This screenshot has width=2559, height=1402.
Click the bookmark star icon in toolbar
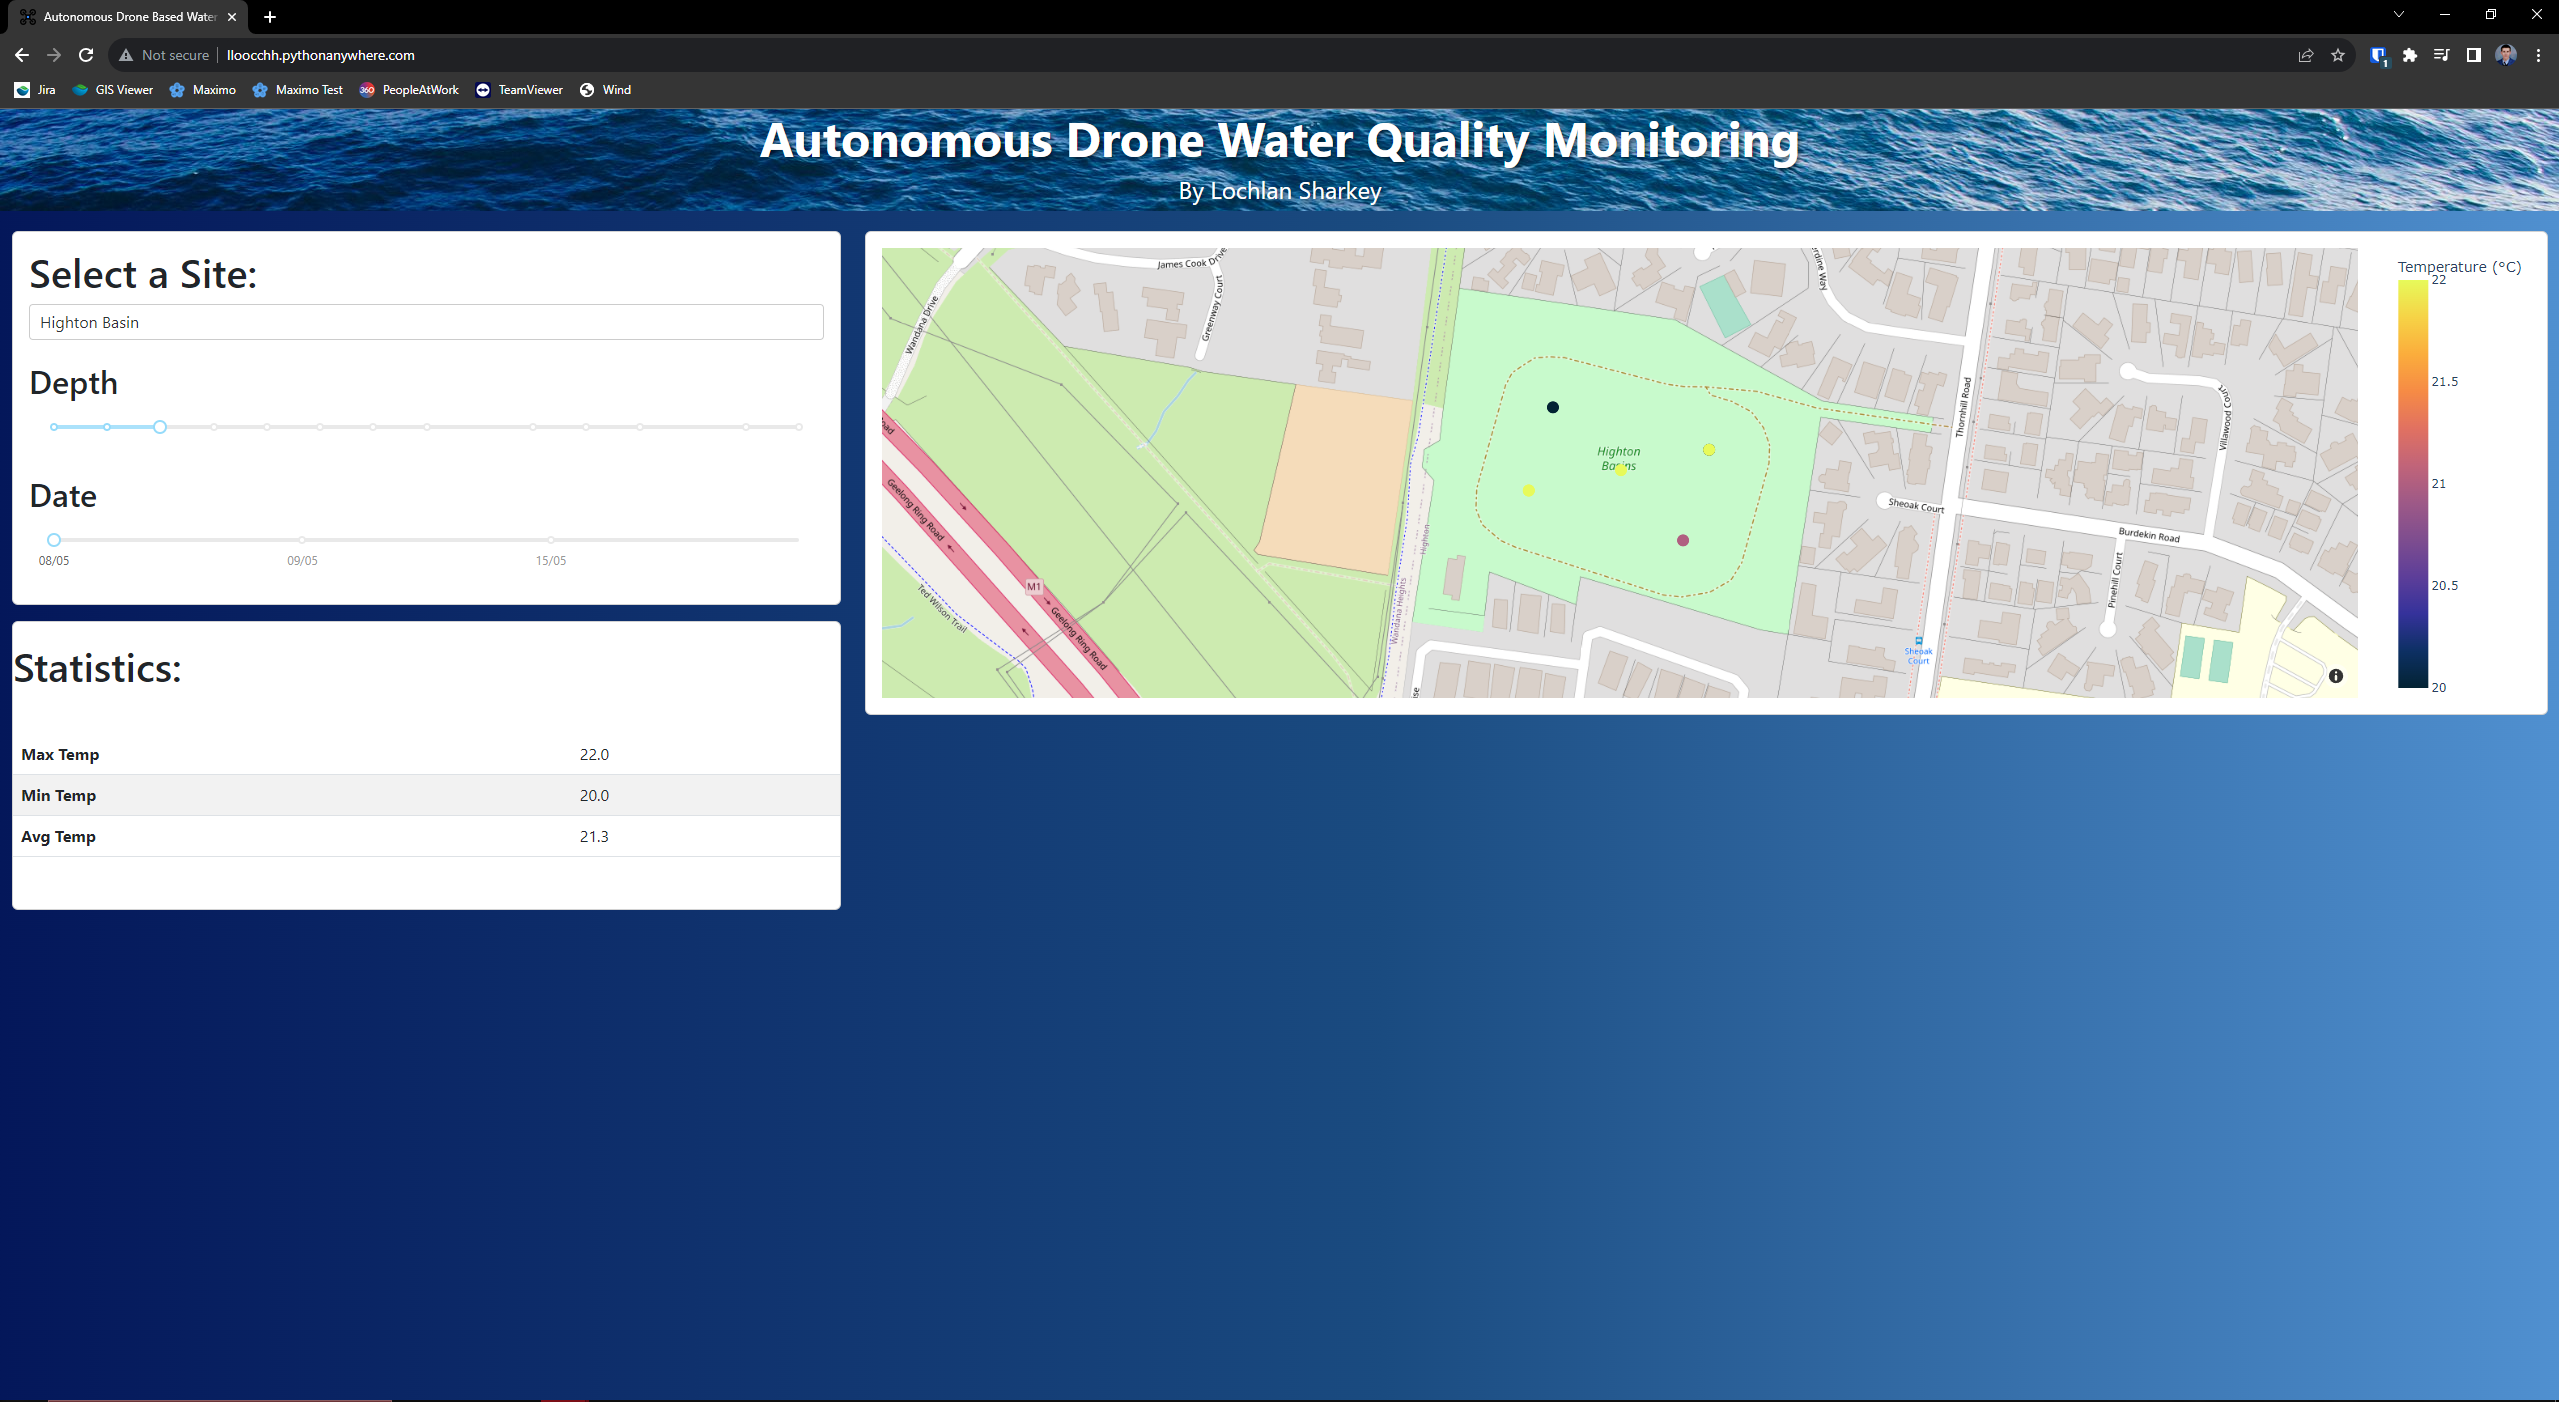coord(2336,54)
